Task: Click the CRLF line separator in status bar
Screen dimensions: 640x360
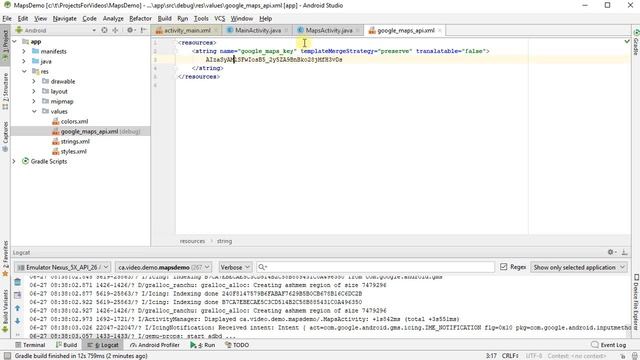Action: [510, 356]
